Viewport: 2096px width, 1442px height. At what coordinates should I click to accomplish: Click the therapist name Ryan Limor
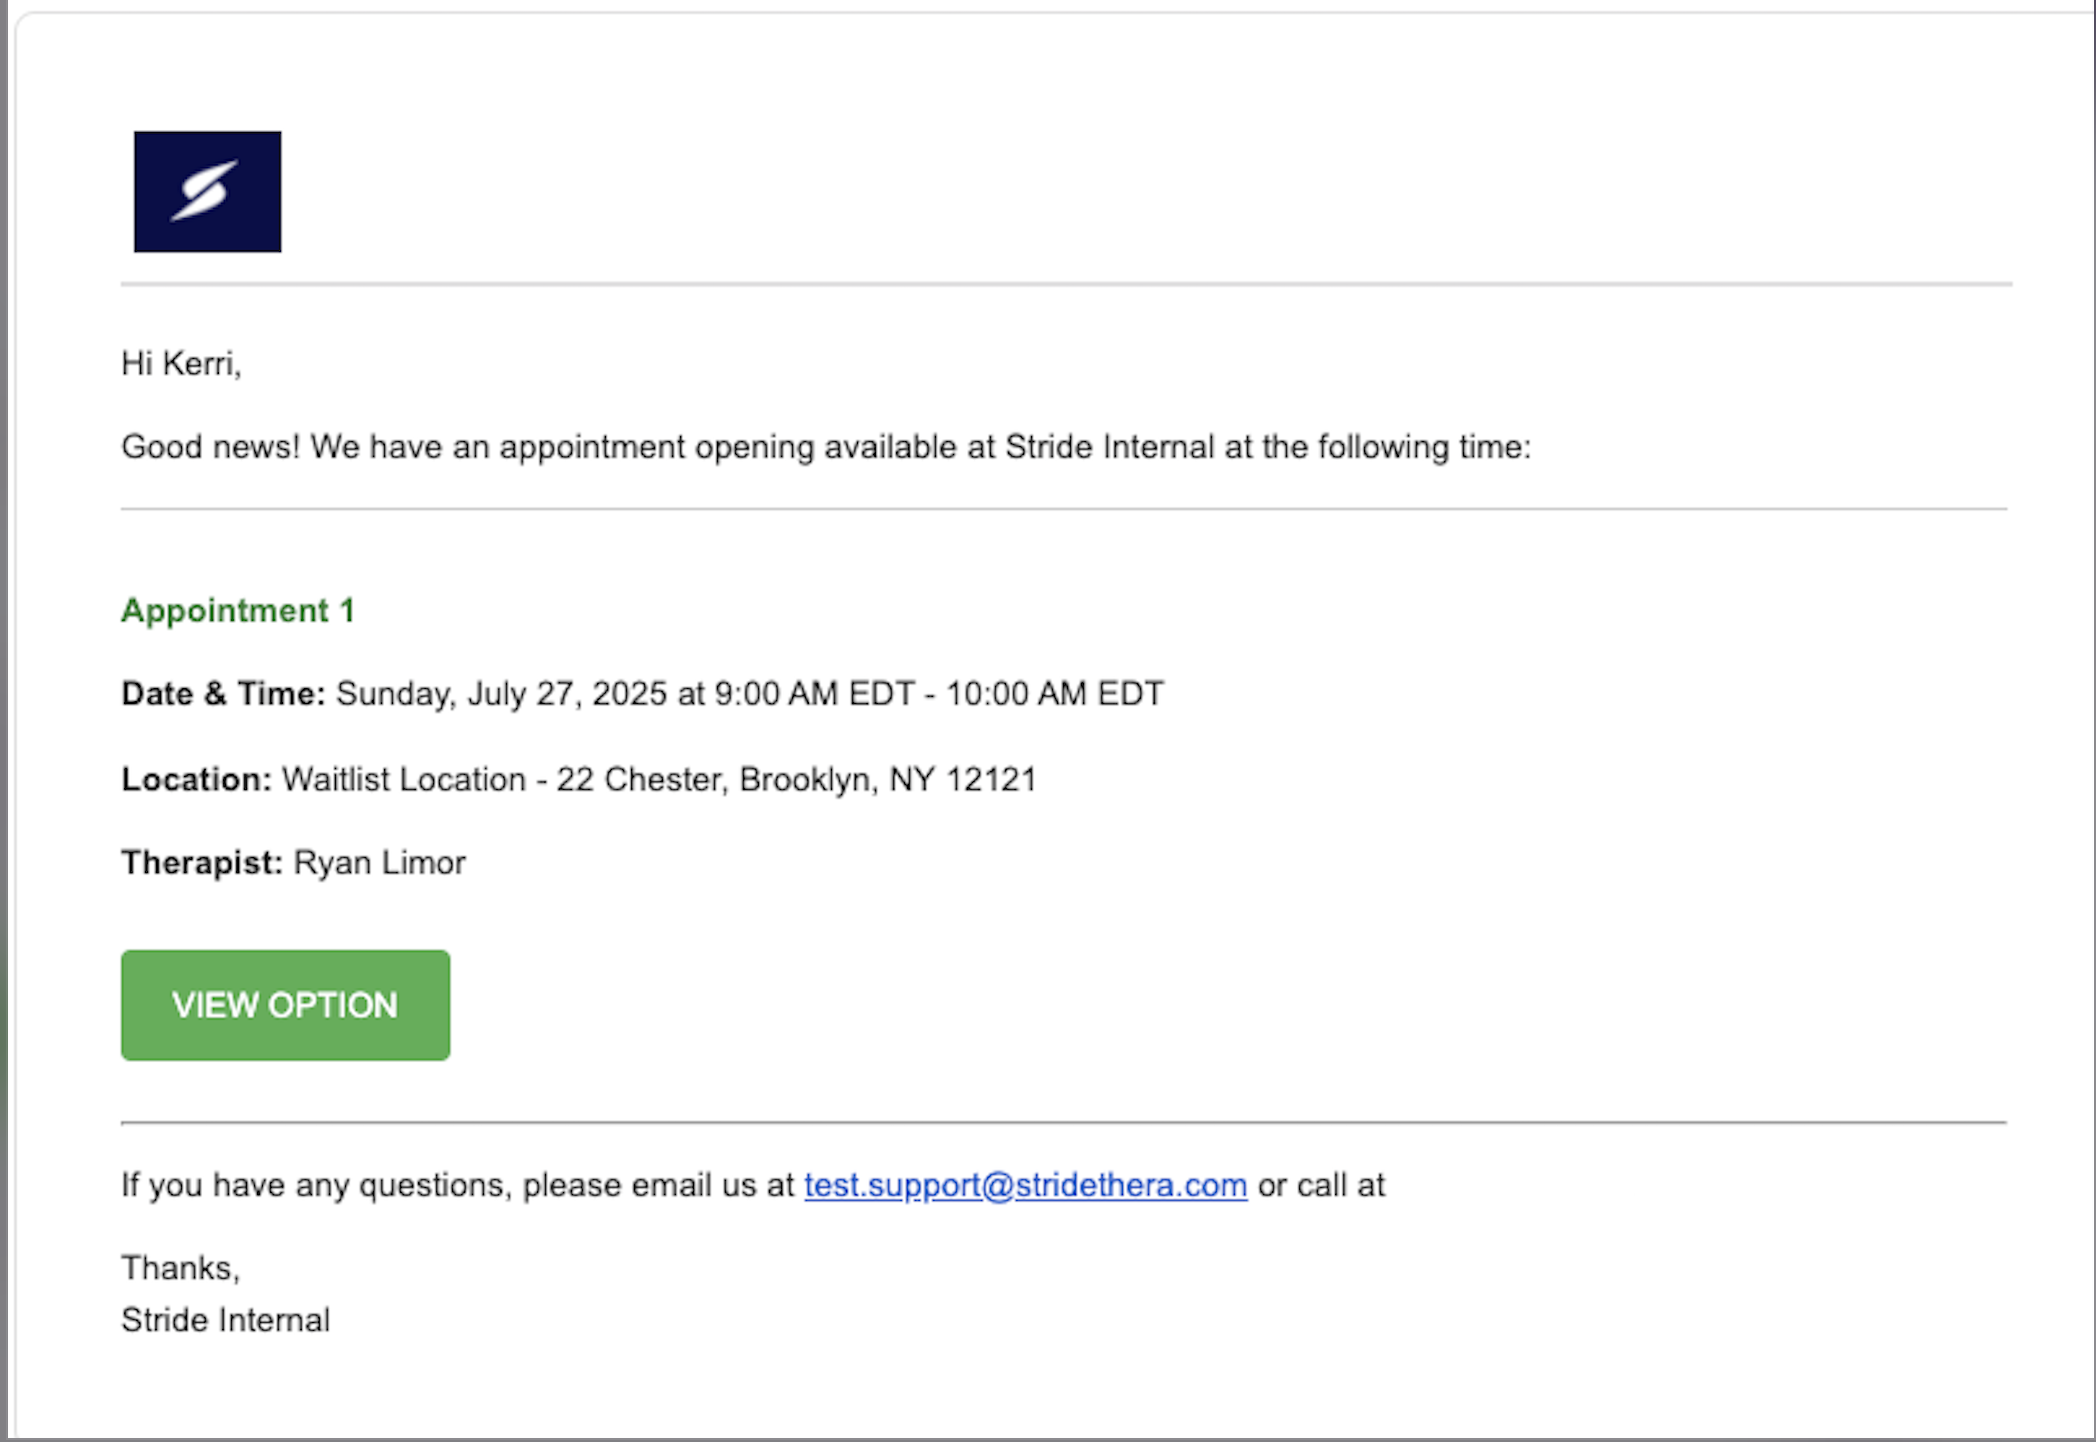(x=379, y=862)
